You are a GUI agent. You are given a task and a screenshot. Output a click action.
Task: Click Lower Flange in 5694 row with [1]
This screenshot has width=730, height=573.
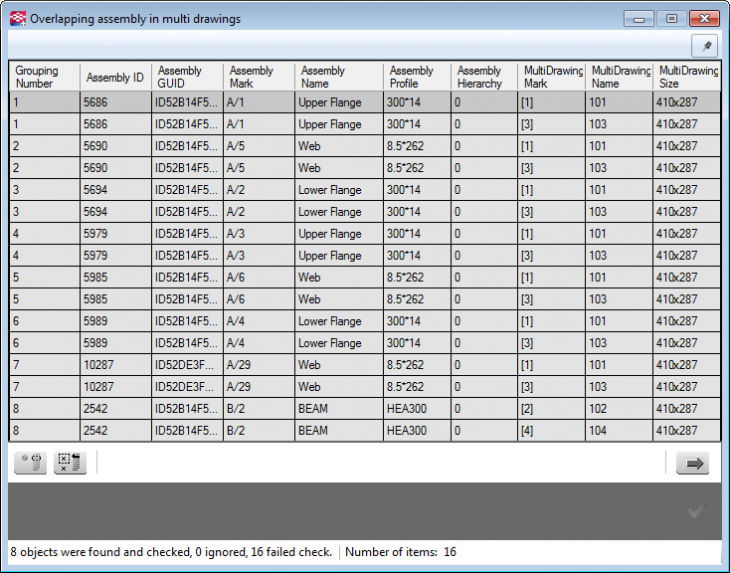[x=339, y=190]
